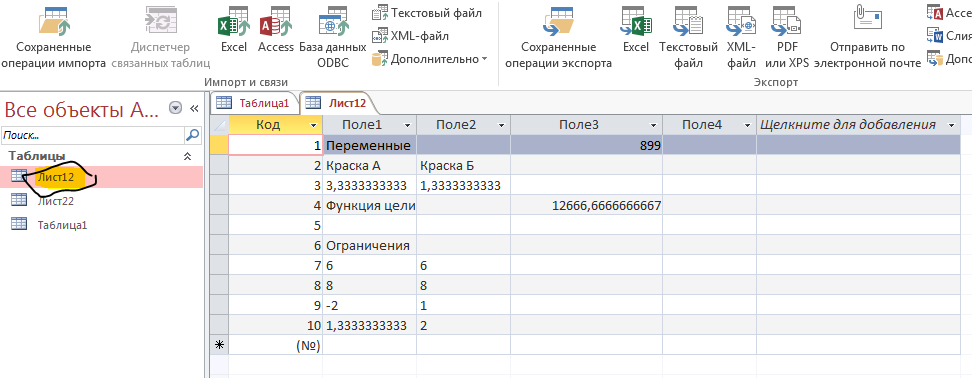Viewport: 972px width, 378px height.
Task: Export to XML file in Экспорт group
Action: 741,37
